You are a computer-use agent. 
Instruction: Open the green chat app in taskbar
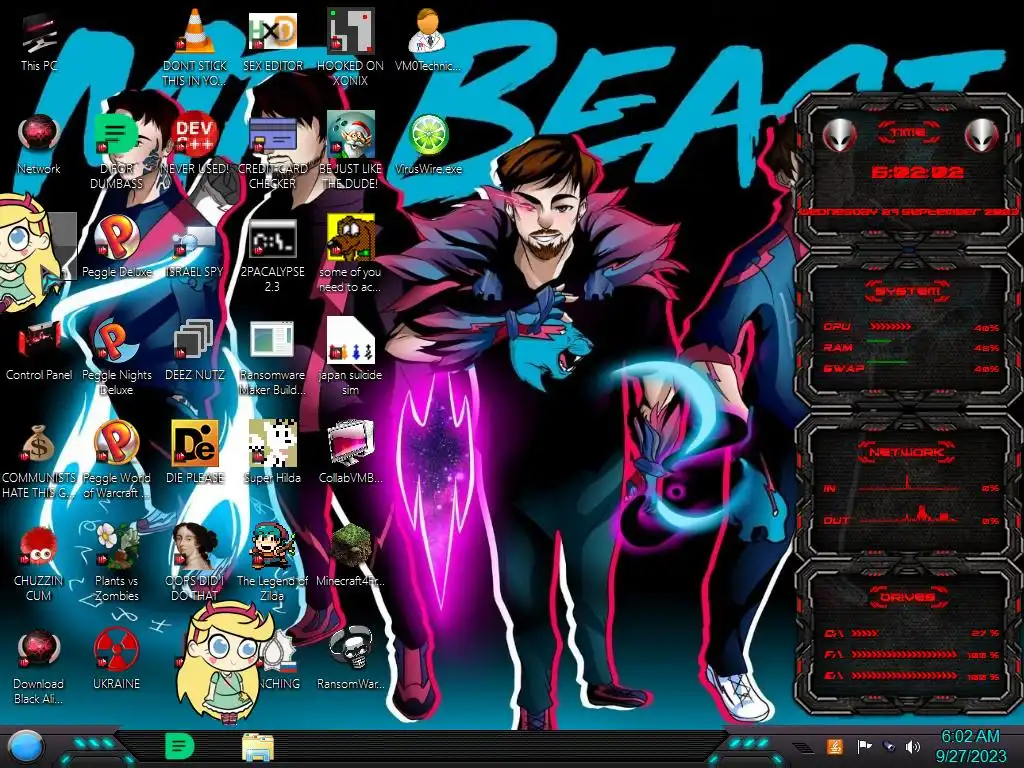point(179,746)
